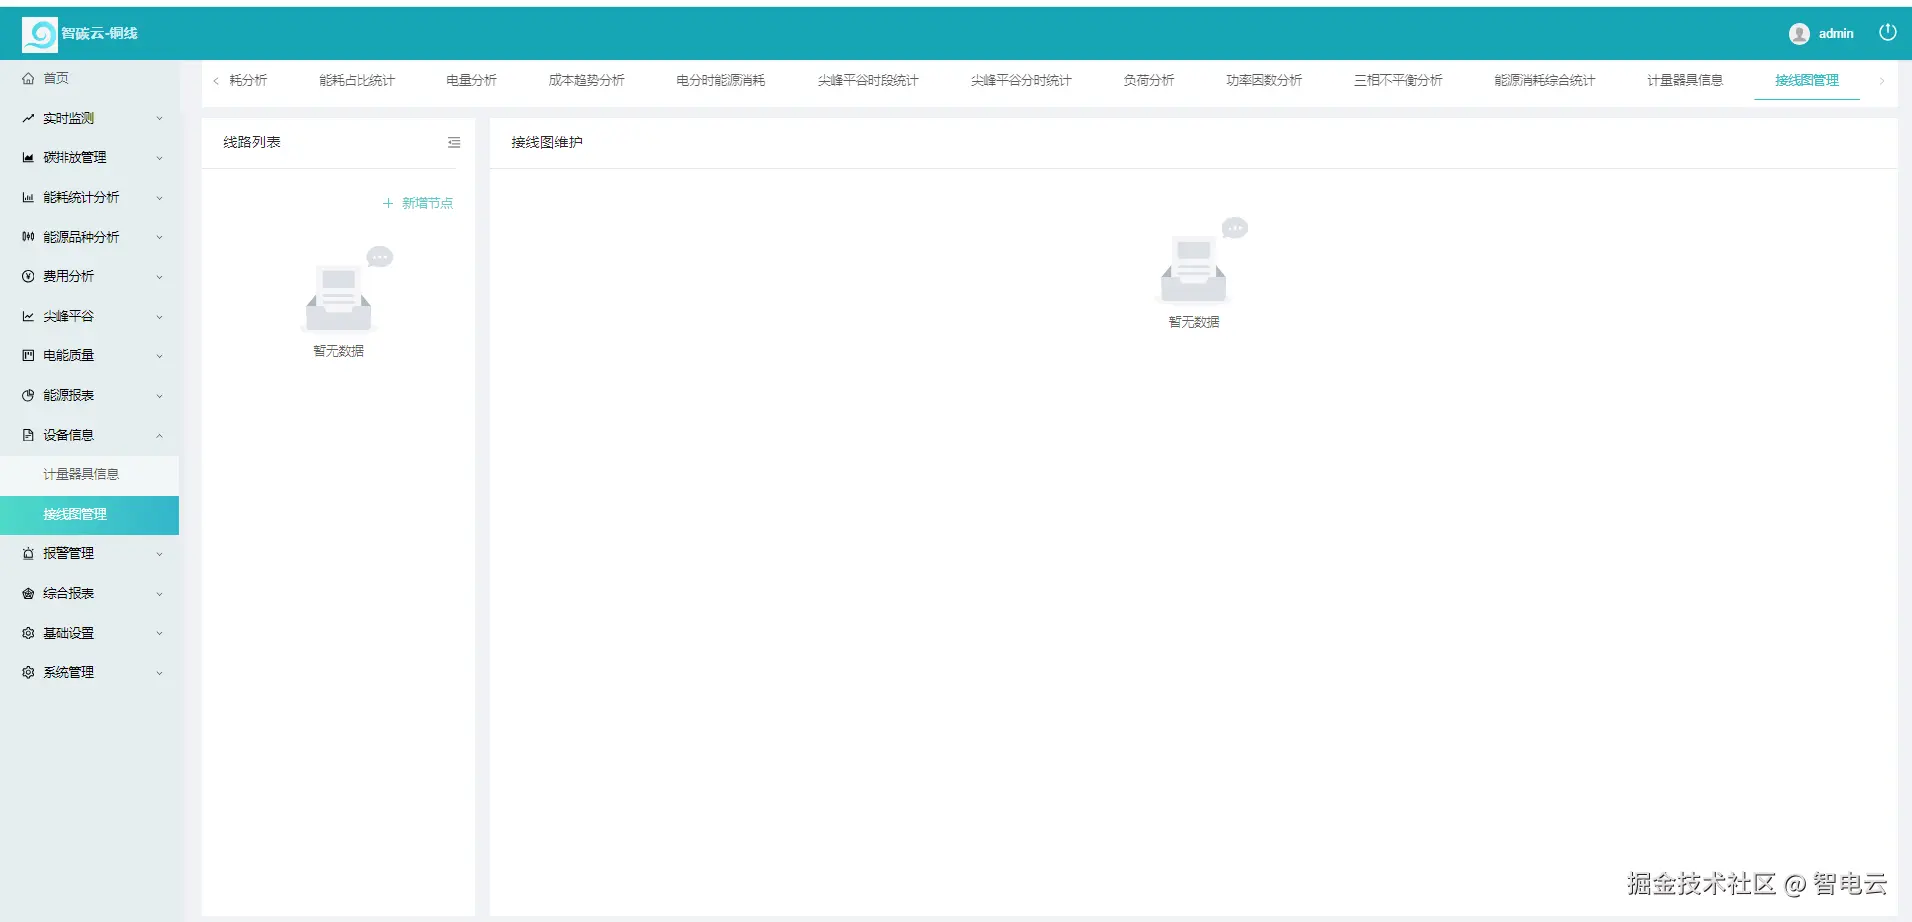
Task: Switch to the 计量器具信息 tab in the tab bar
Action: click(x=1685, y=80)
